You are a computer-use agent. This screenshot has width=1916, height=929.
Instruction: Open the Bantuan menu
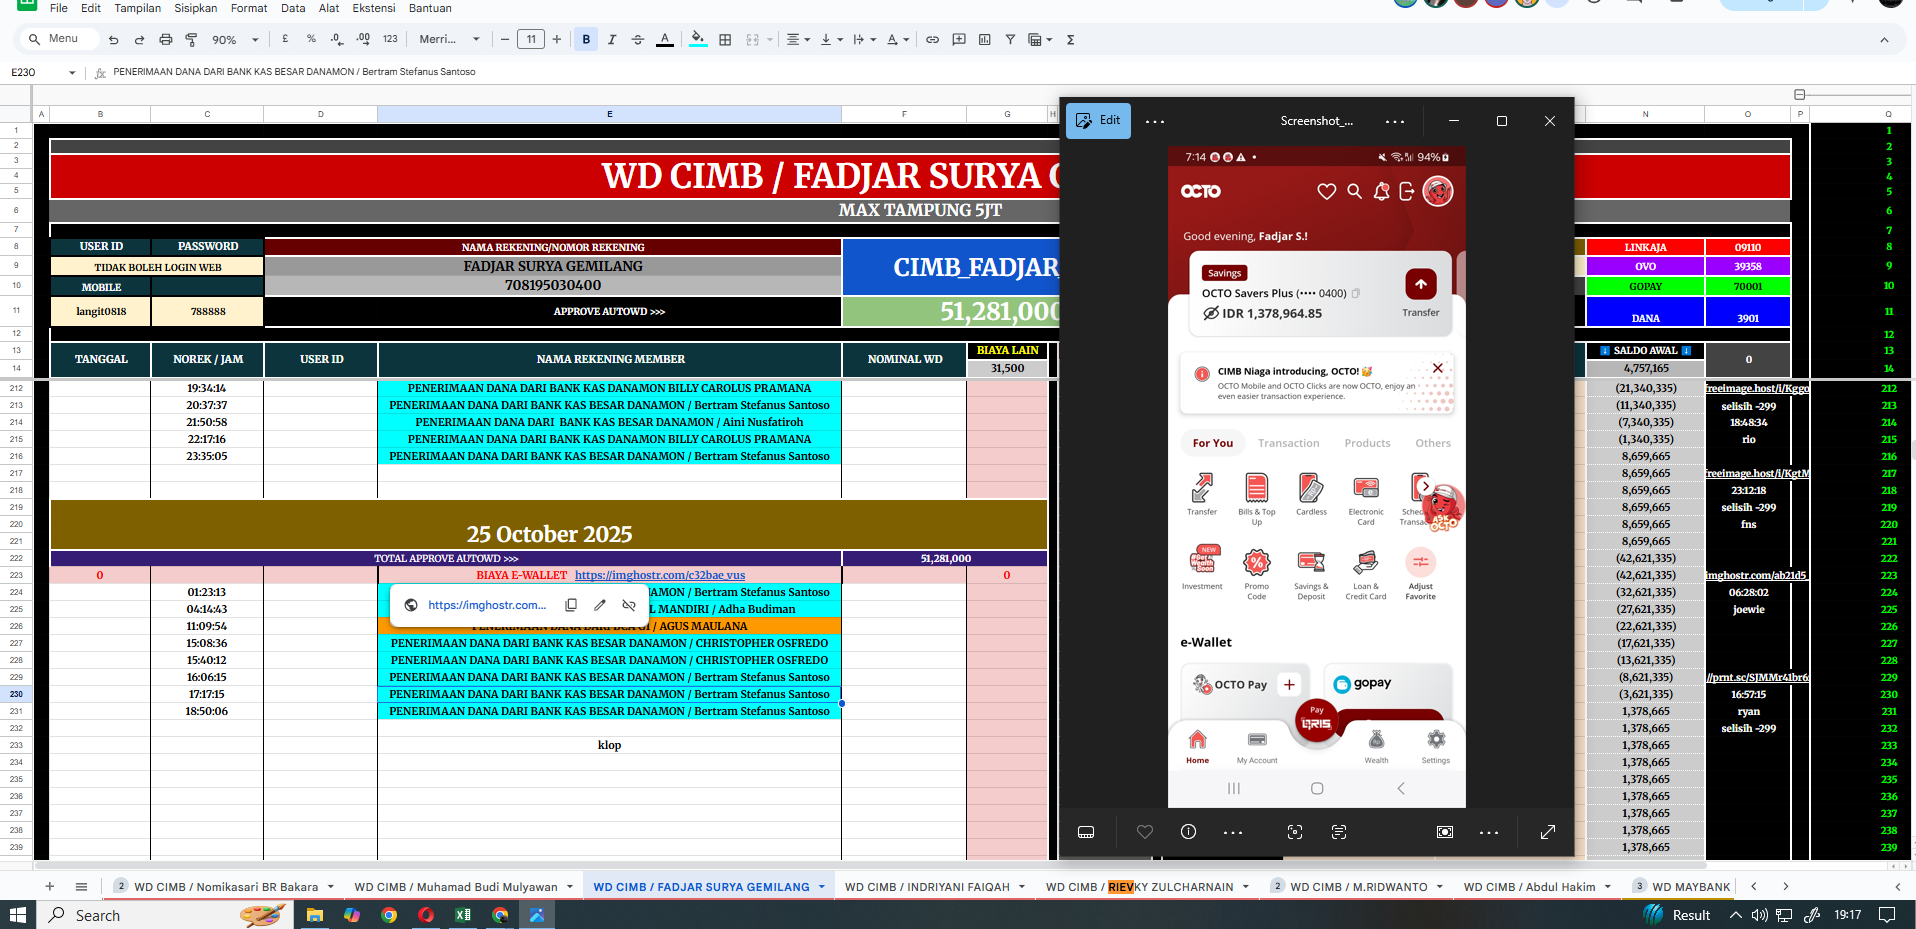pos(430,8)
